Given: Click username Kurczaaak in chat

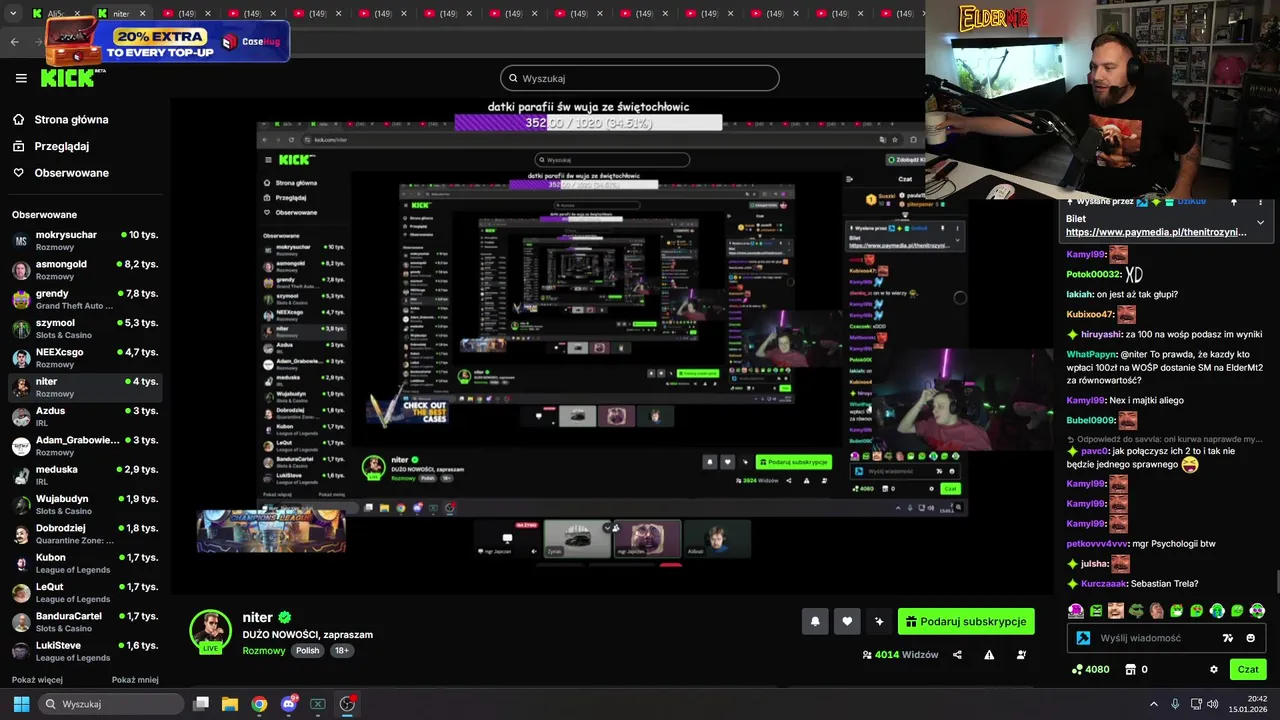Looking at the screenshot, I should (x=1104, y=584).
